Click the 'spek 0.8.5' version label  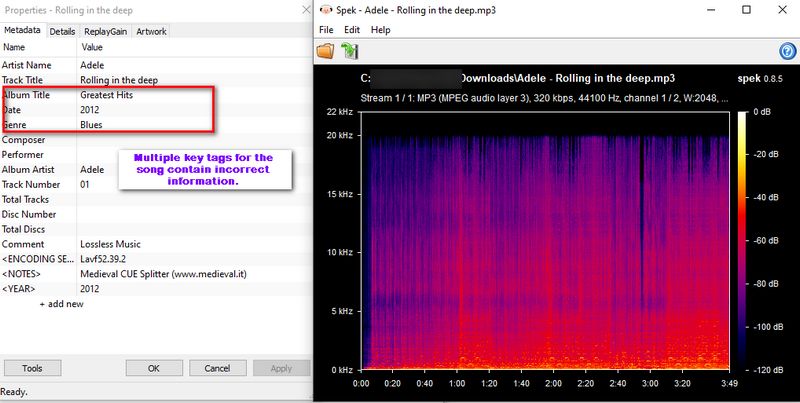(x=760, y=79)
